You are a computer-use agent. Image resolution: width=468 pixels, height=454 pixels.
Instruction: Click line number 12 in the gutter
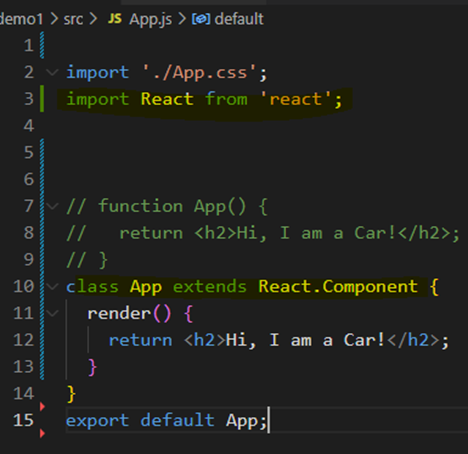click(x=23, y=340)
